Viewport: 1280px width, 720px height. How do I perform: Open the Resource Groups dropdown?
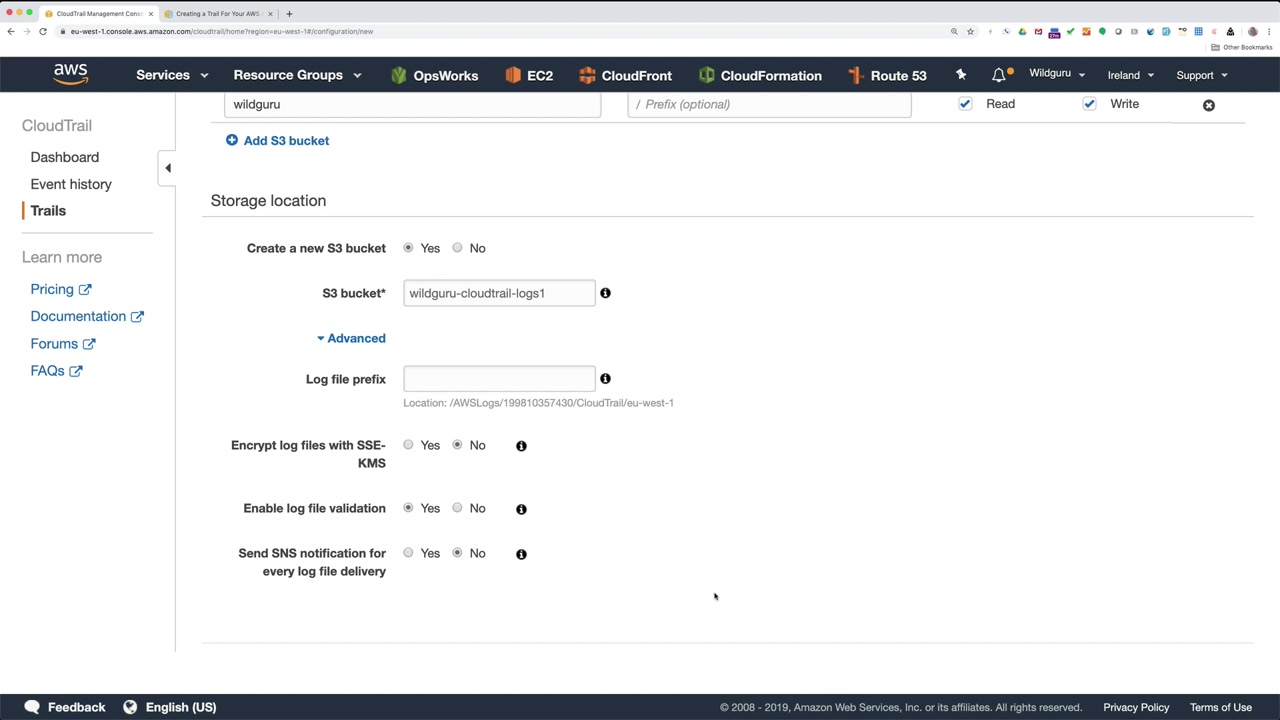[297, 75]
